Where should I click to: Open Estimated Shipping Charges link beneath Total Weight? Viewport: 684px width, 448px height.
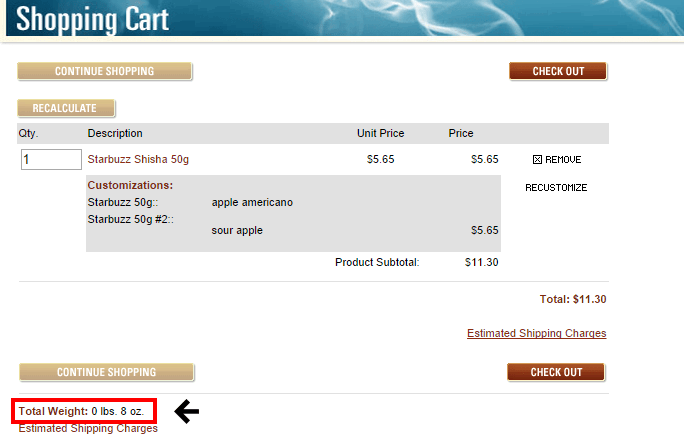88,428
